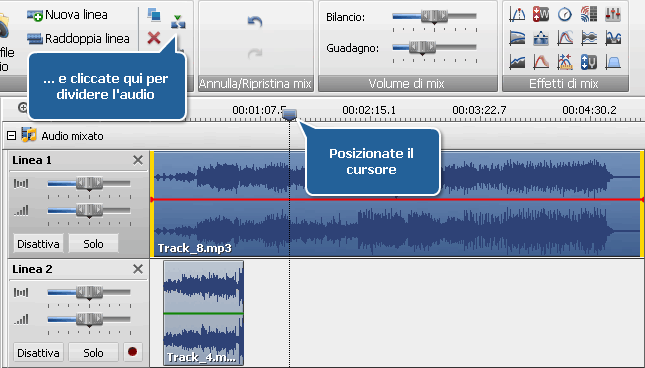This screenshot has height=368, width=645.
Task: Click the Audio mixato music note icon
Action: [x=29, y=135]
